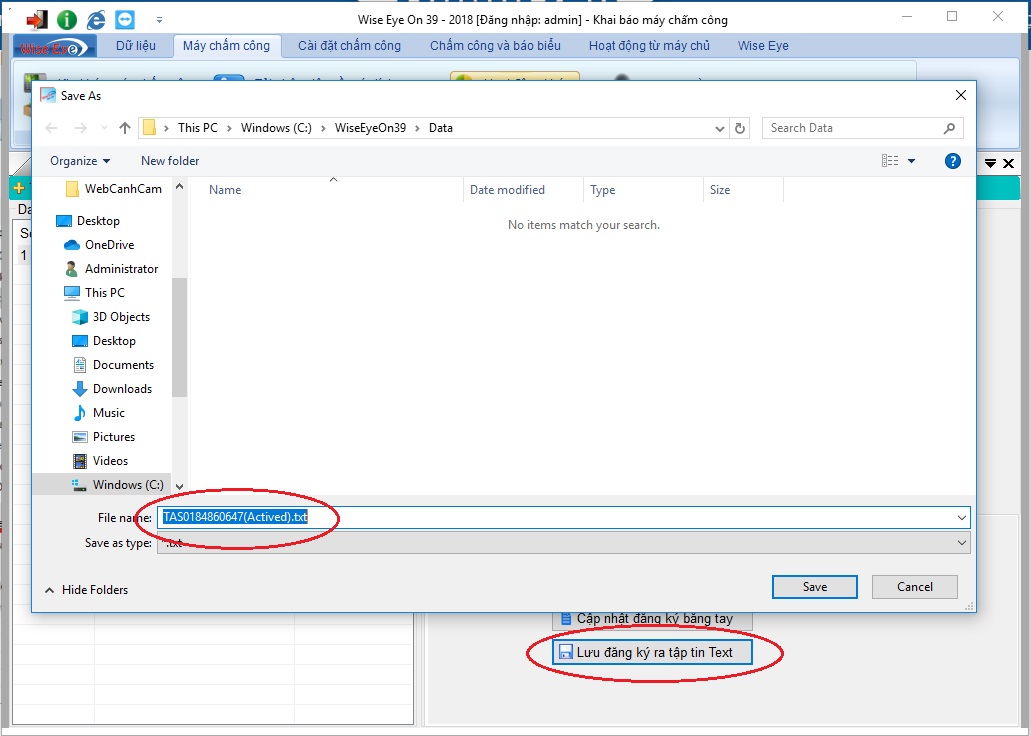
Task: Click the Internet Explorer icon in quick toolbar
Action: click(96, 19)
